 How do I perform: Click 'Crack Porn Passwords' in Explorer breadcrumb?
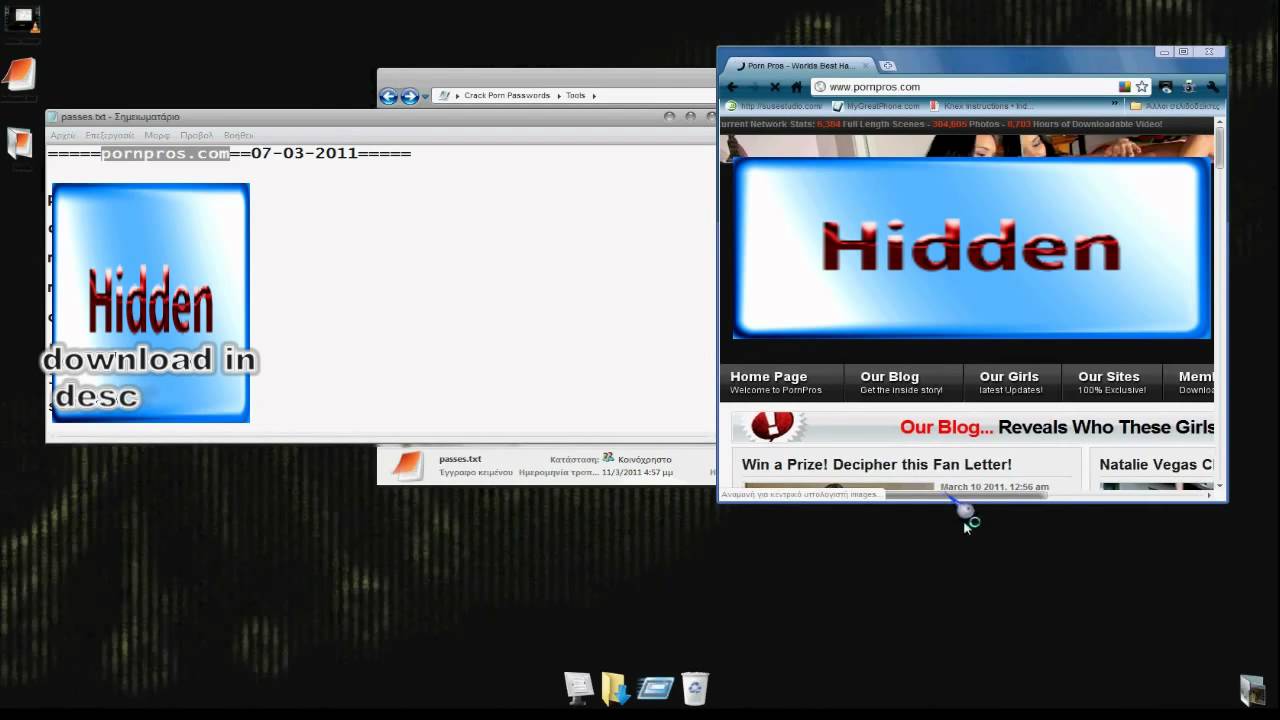pyautogui.click(x=507, y=96)
